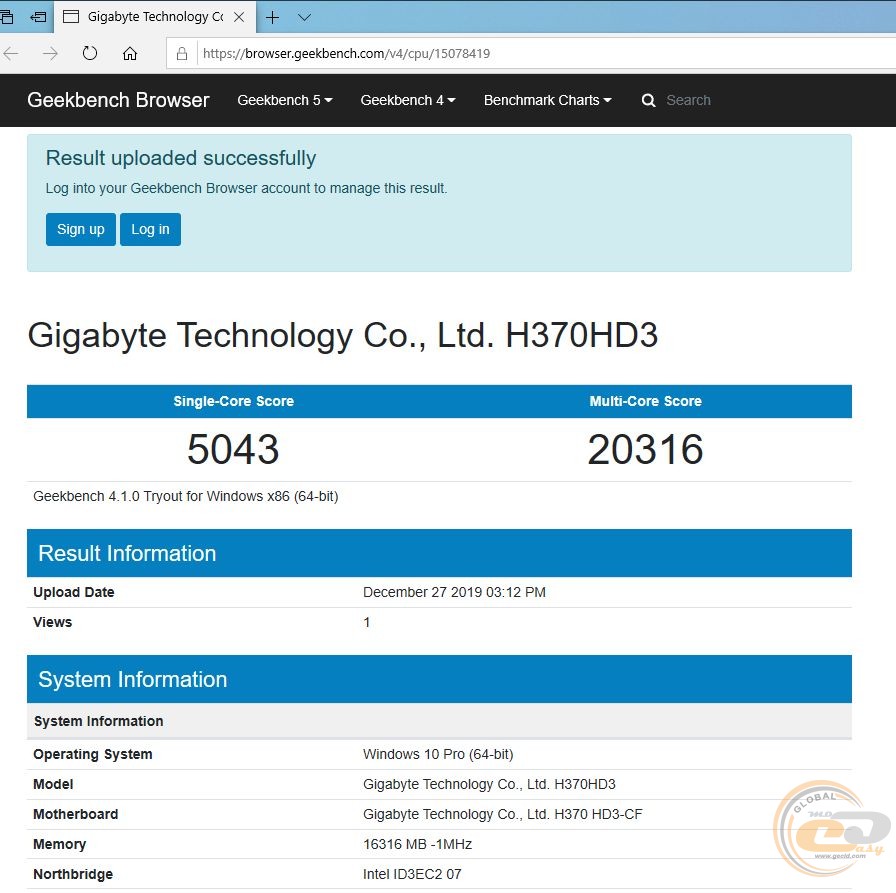The image size is (896, 893).
Task: Click the browser back arrow
Action: pyautogui.click(x=11, y=54)
